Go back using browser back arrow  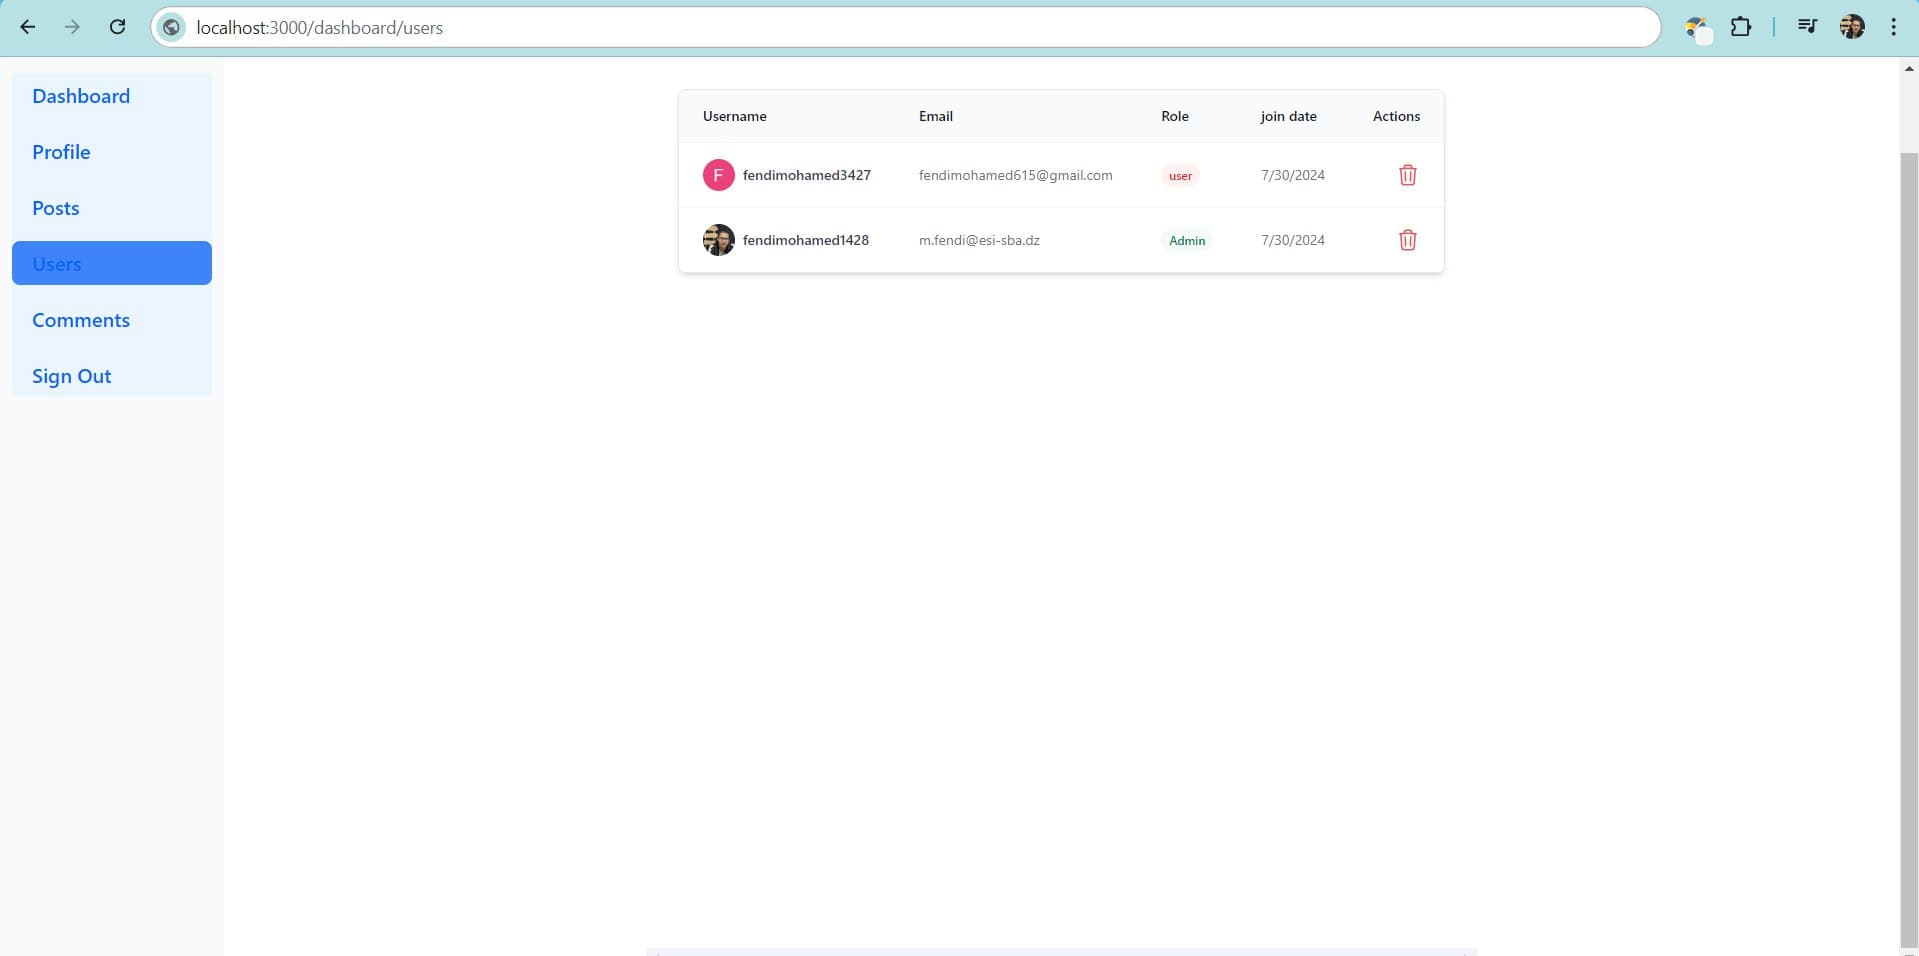(x=28, y=27)
